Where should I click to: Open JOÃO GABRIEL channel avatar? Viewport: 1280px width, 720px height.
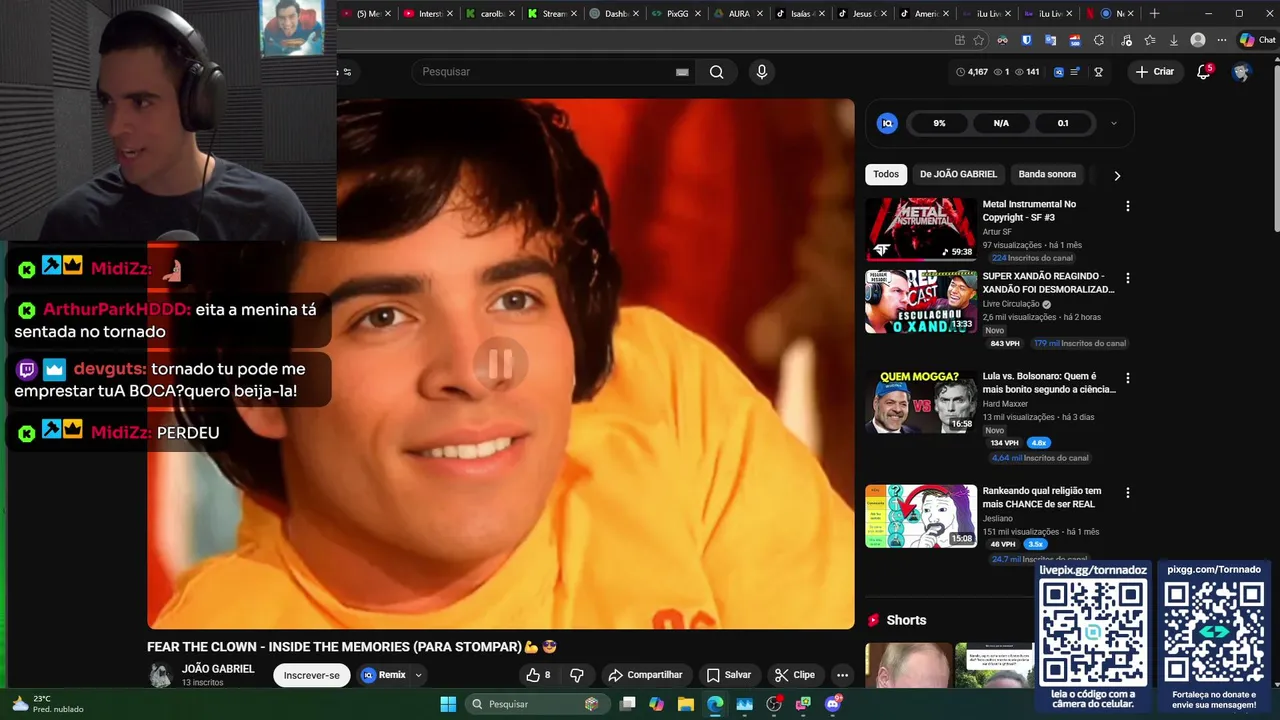pyautogui.click(x=160, y=675)
